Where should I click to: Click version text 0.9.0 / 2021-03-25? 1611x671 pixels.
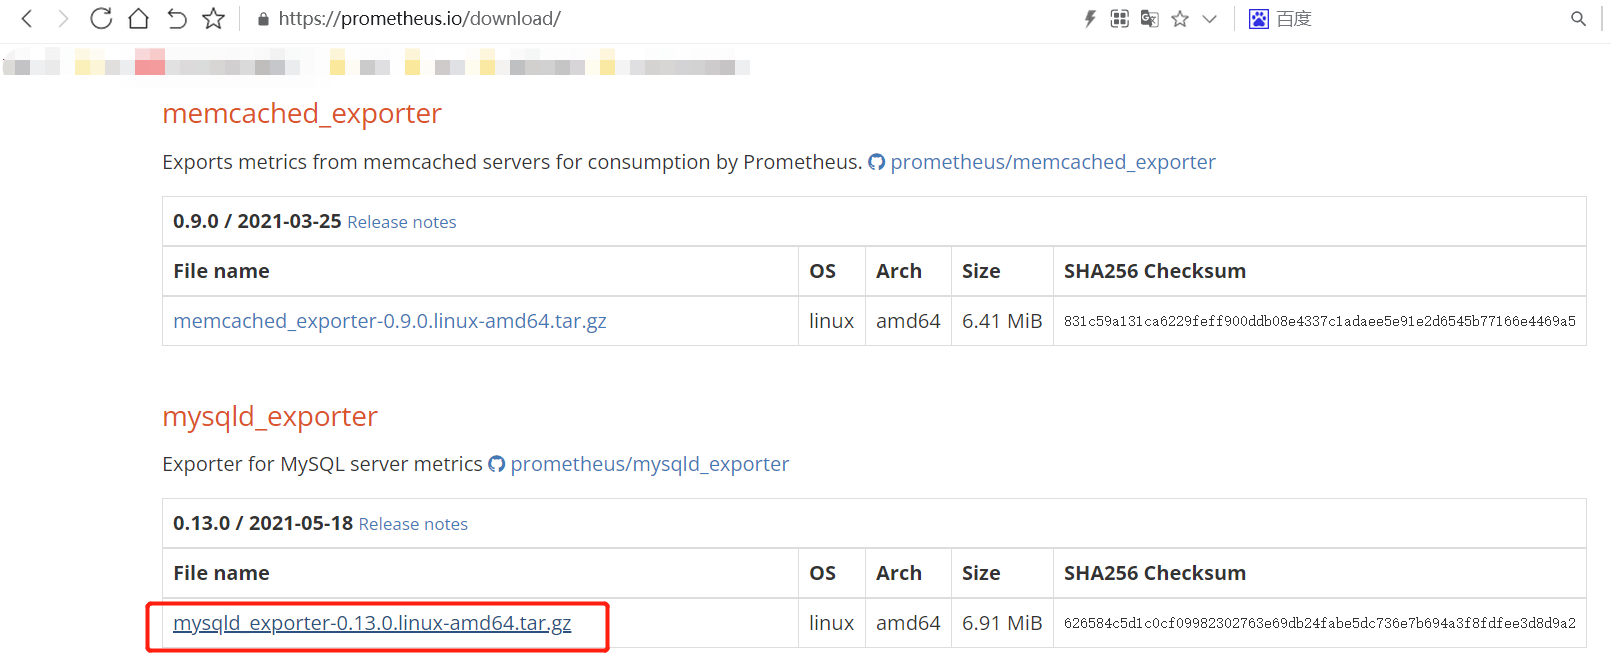coord(257,221)
